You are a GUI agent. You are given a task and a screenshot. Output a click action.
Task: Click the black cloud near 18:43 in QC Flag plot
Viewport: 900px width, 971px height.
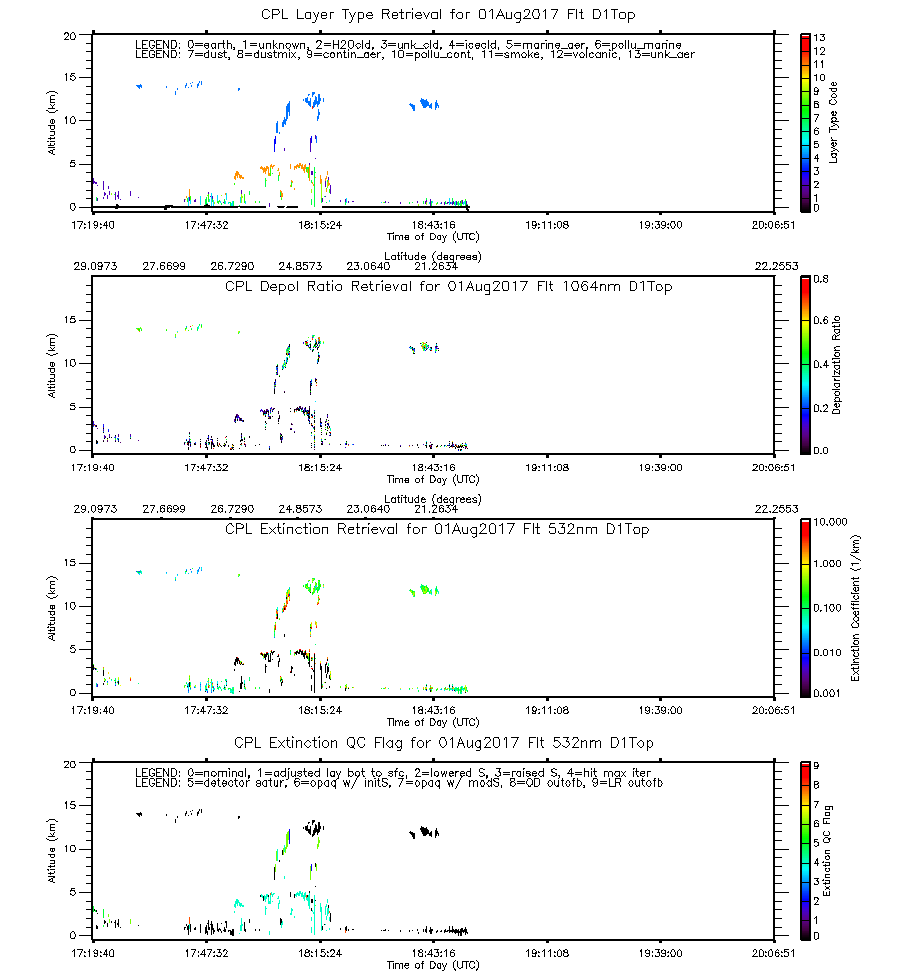point(426,832)
